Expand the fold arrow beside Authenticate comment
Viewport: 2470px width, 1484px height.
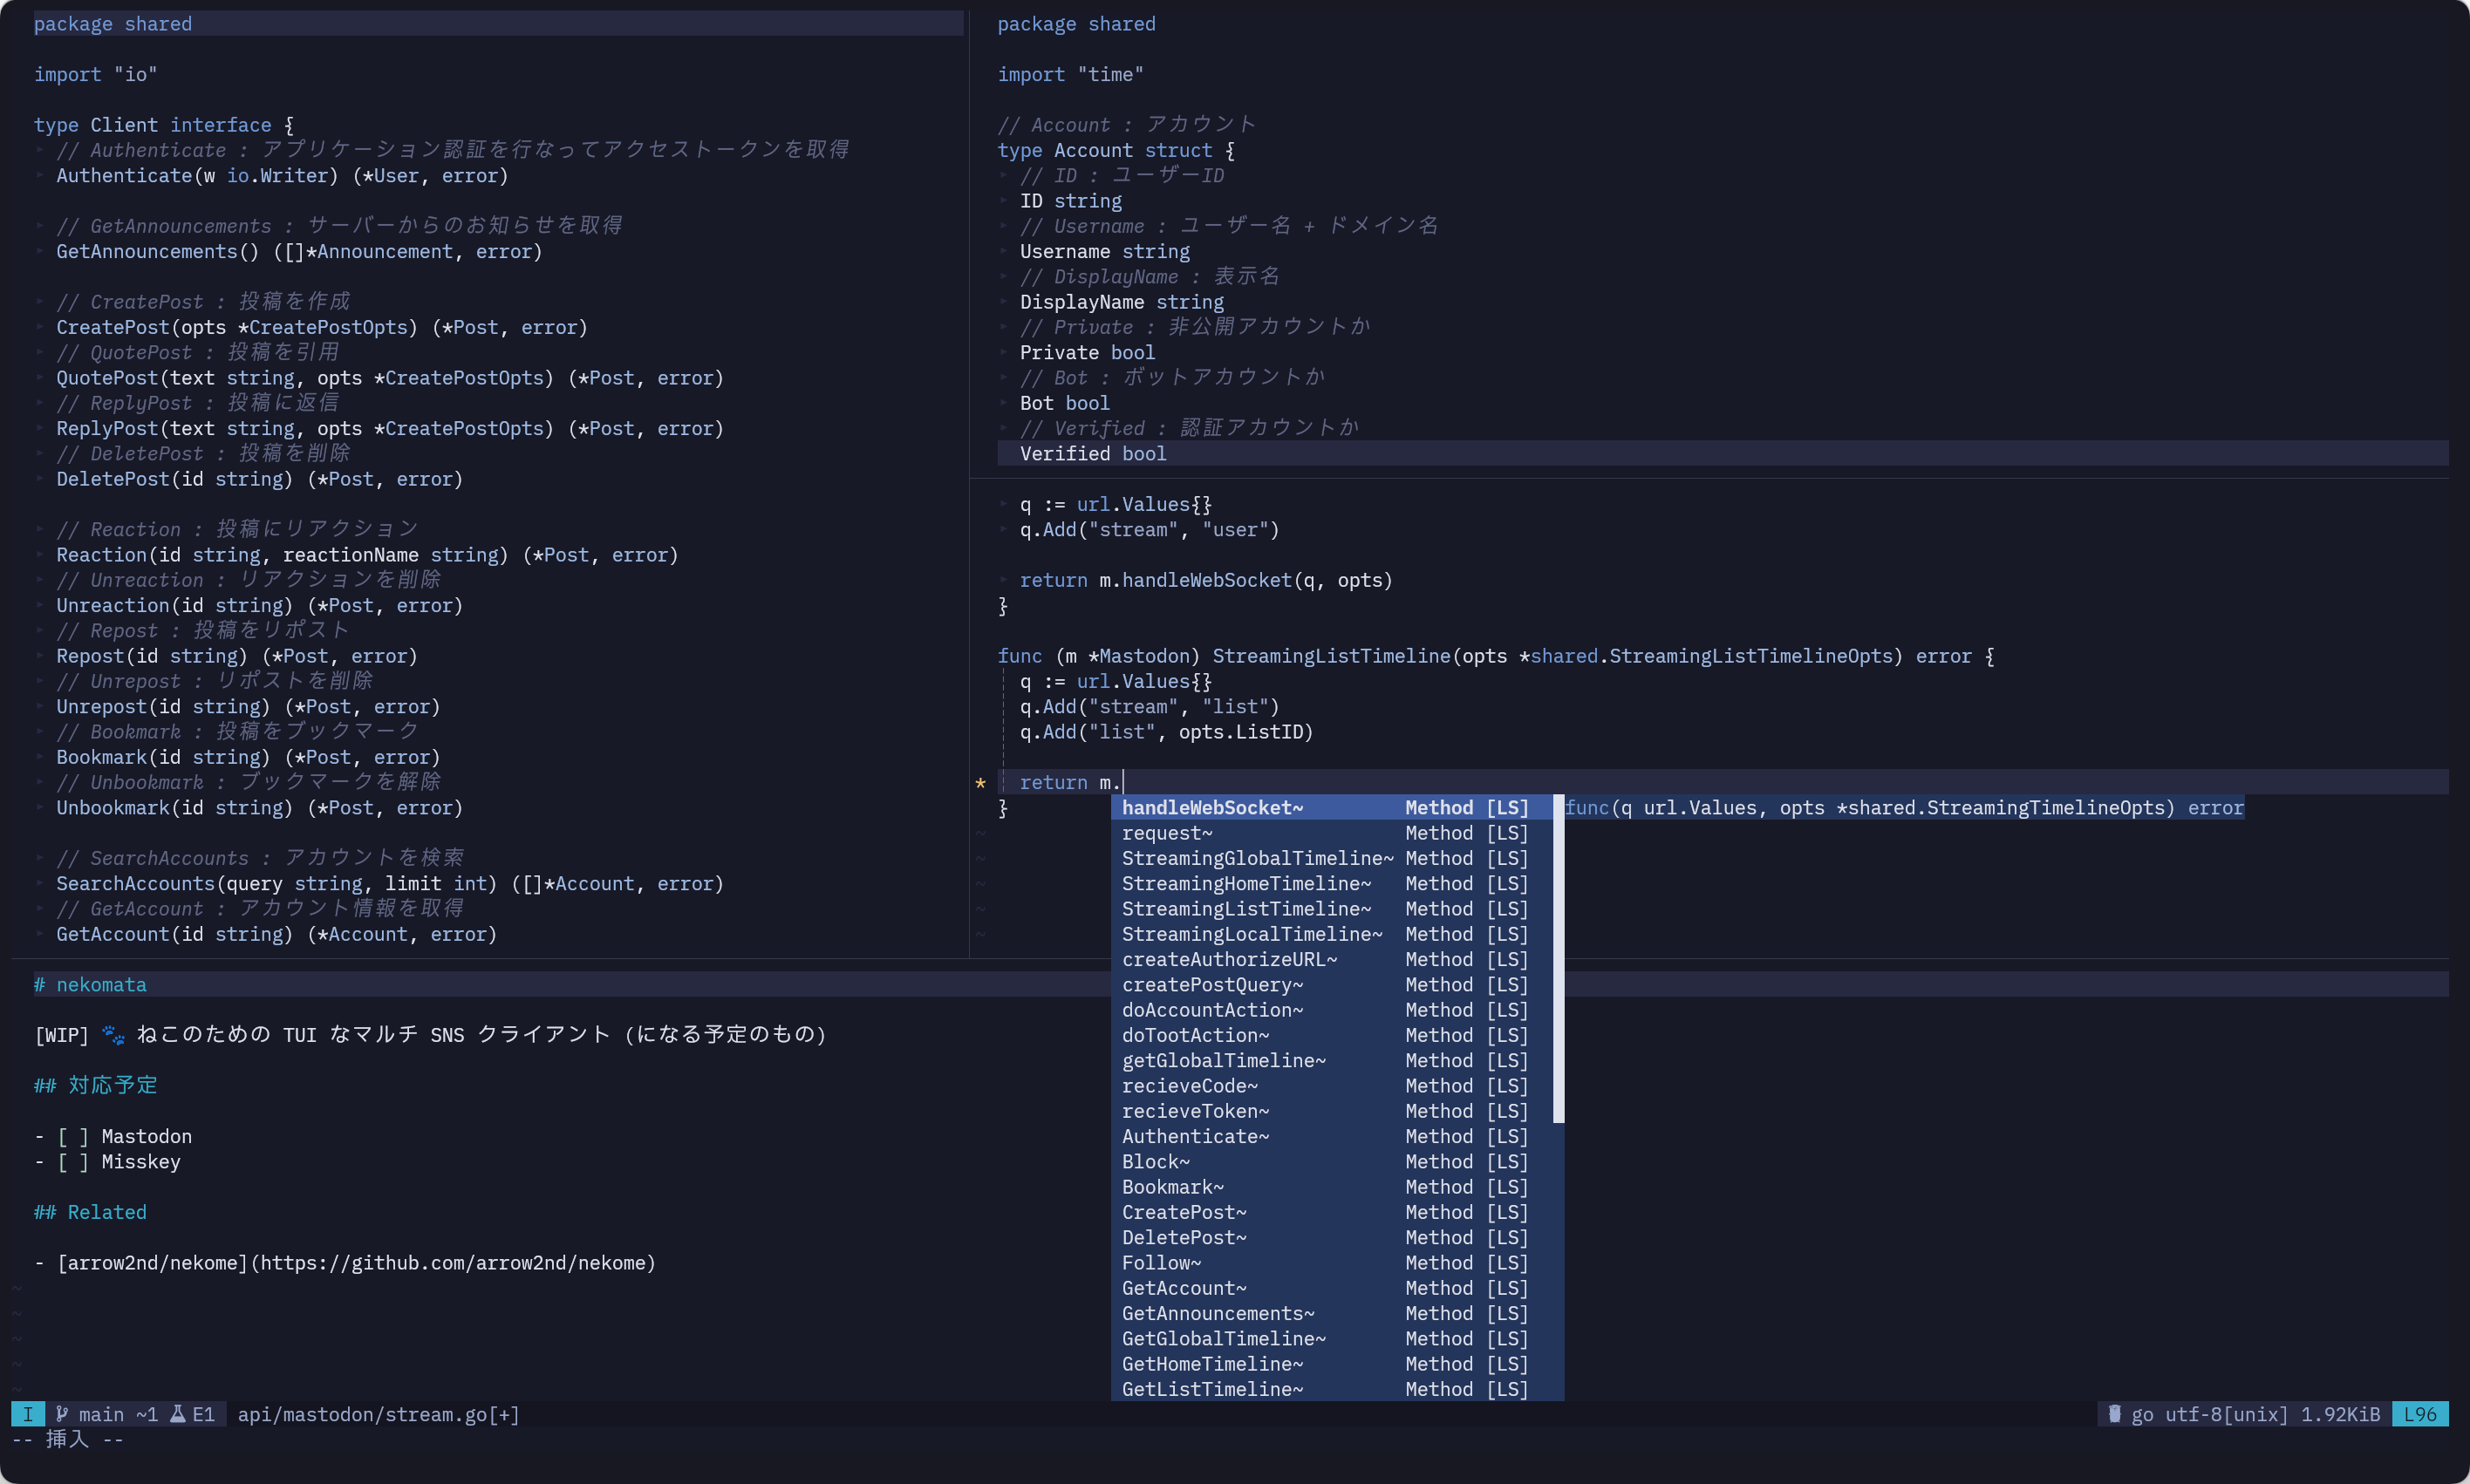point(40,150)
